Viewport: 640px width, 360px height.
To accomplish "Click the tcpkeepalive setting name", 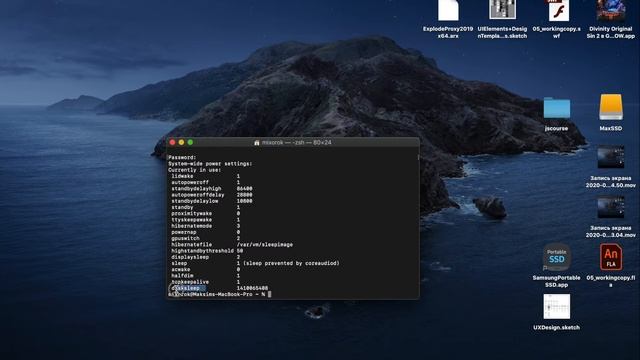I will [190, 282].
